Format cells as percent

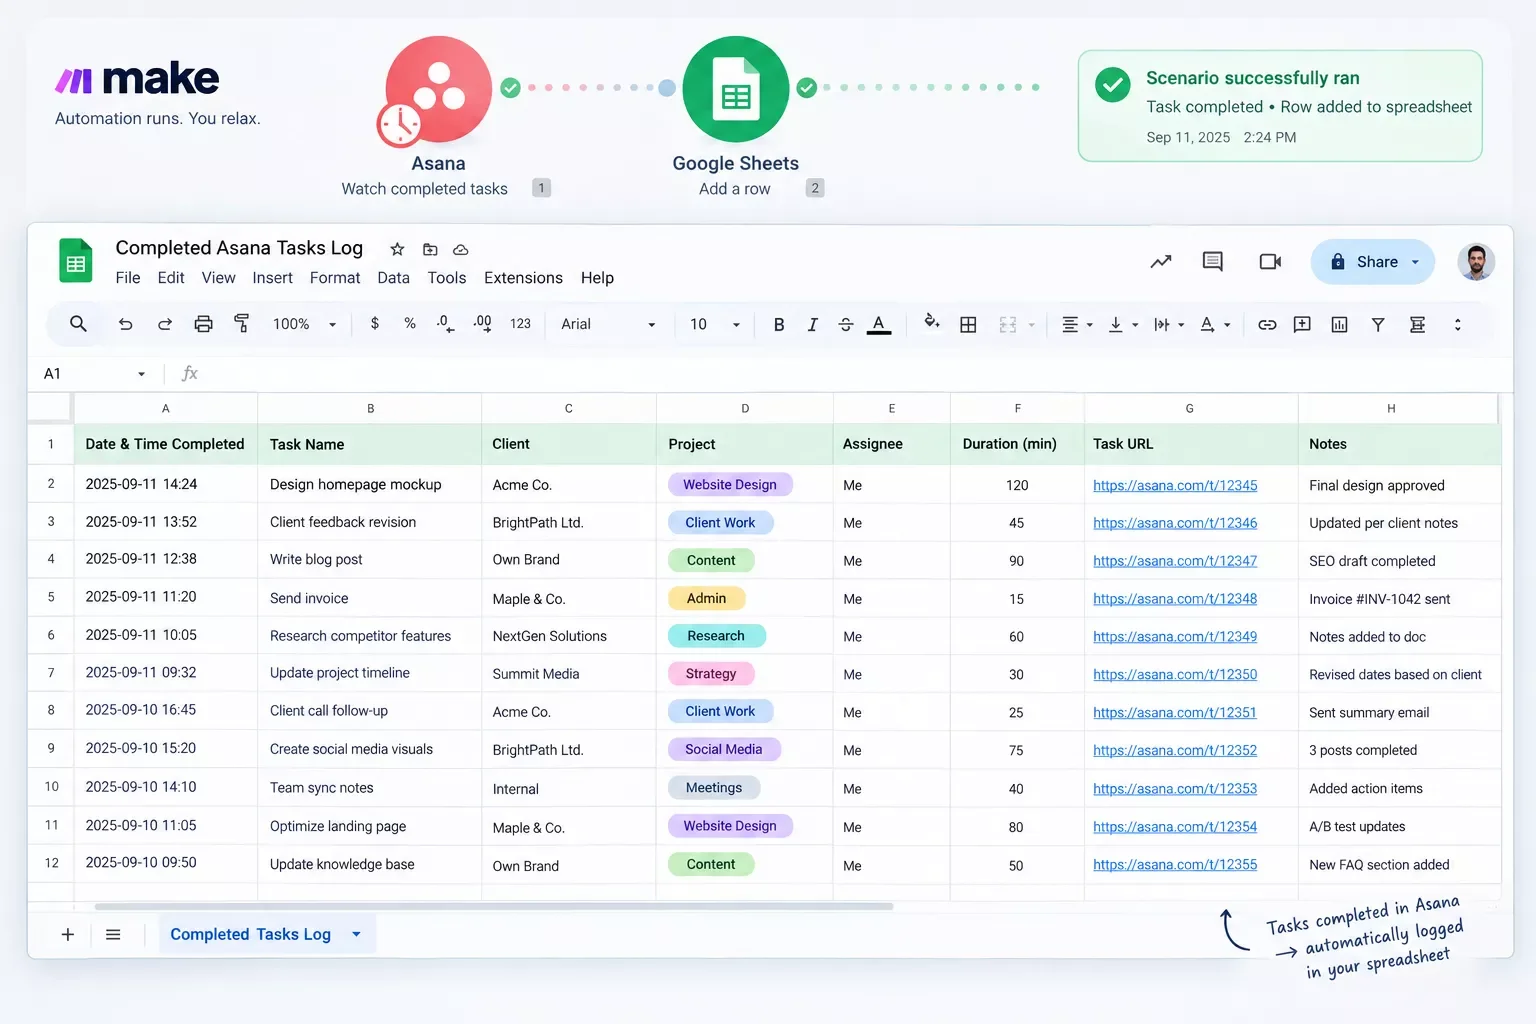tap(410, 324)
